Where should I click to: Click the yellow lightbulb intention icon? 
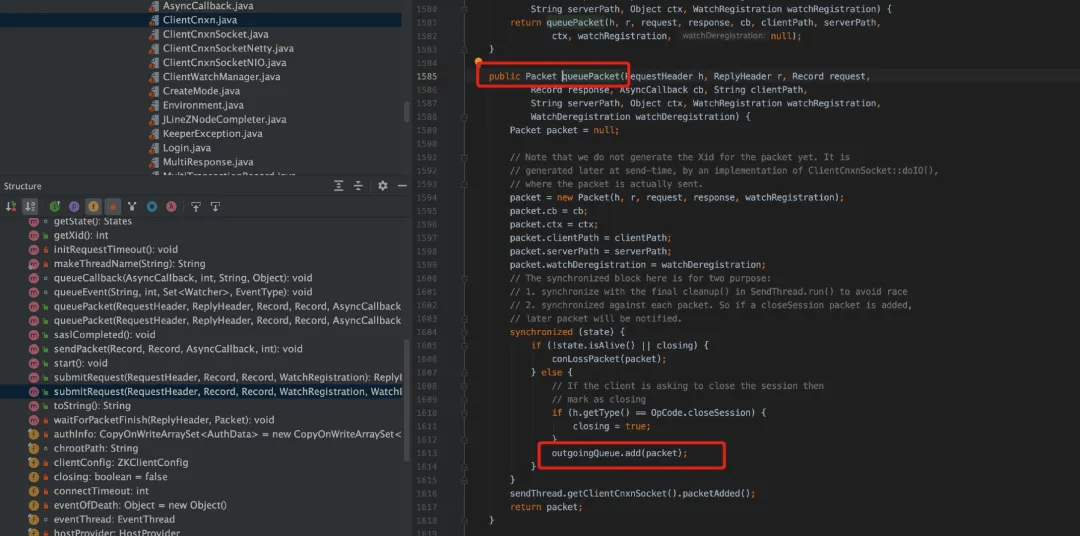pos(479,63)
